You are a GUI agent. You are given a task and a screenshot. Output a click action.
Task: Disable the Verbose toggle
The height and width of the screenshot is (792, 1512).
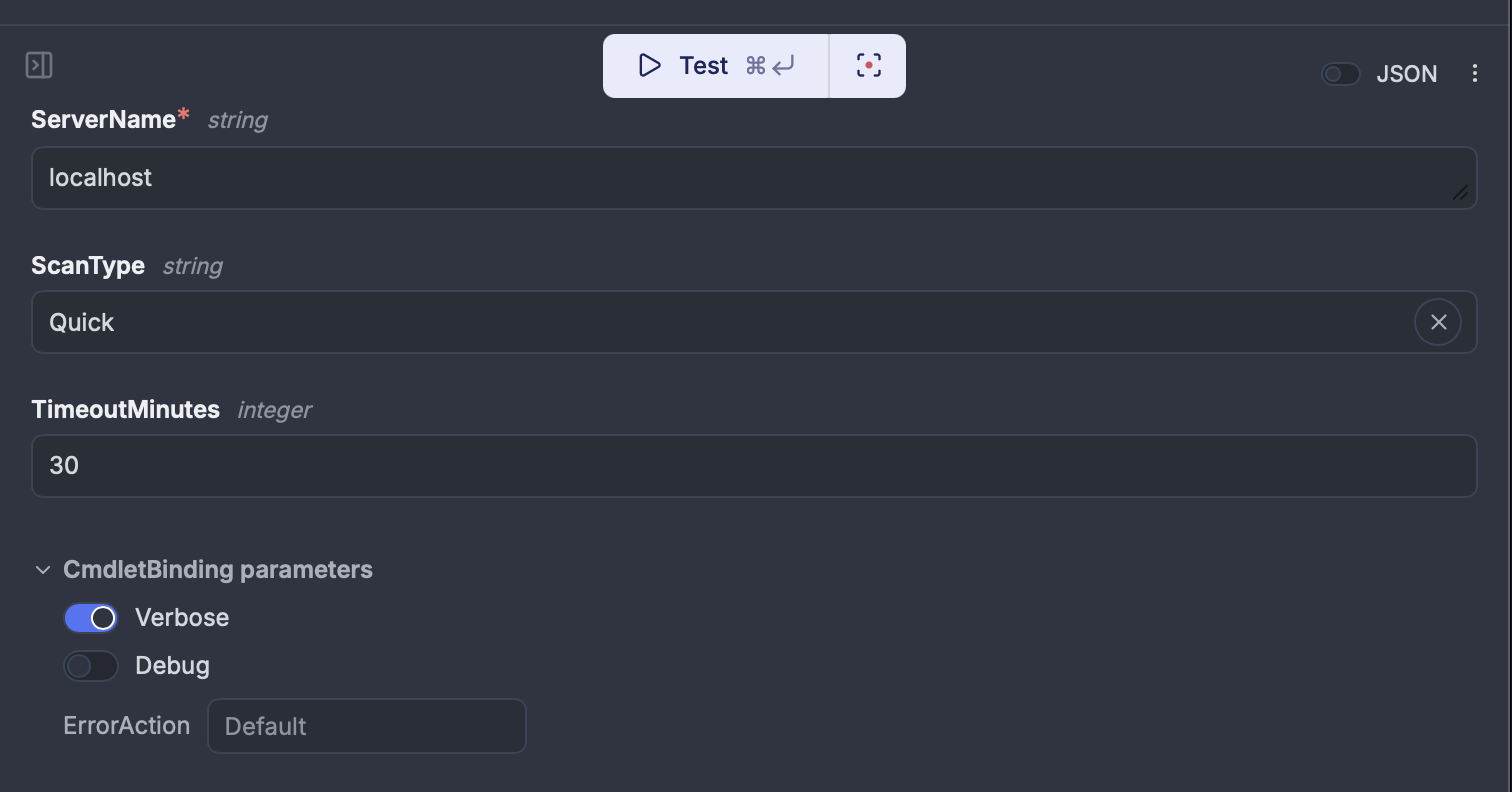pos(91,618)
